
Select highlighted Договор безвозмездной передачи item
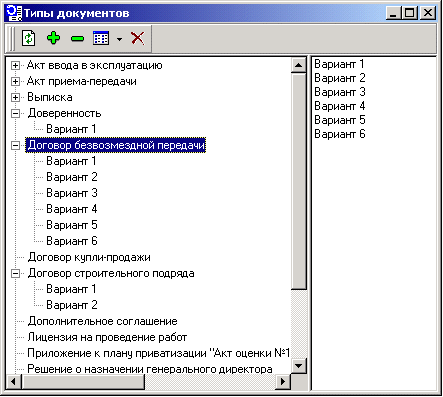point(116,145)
